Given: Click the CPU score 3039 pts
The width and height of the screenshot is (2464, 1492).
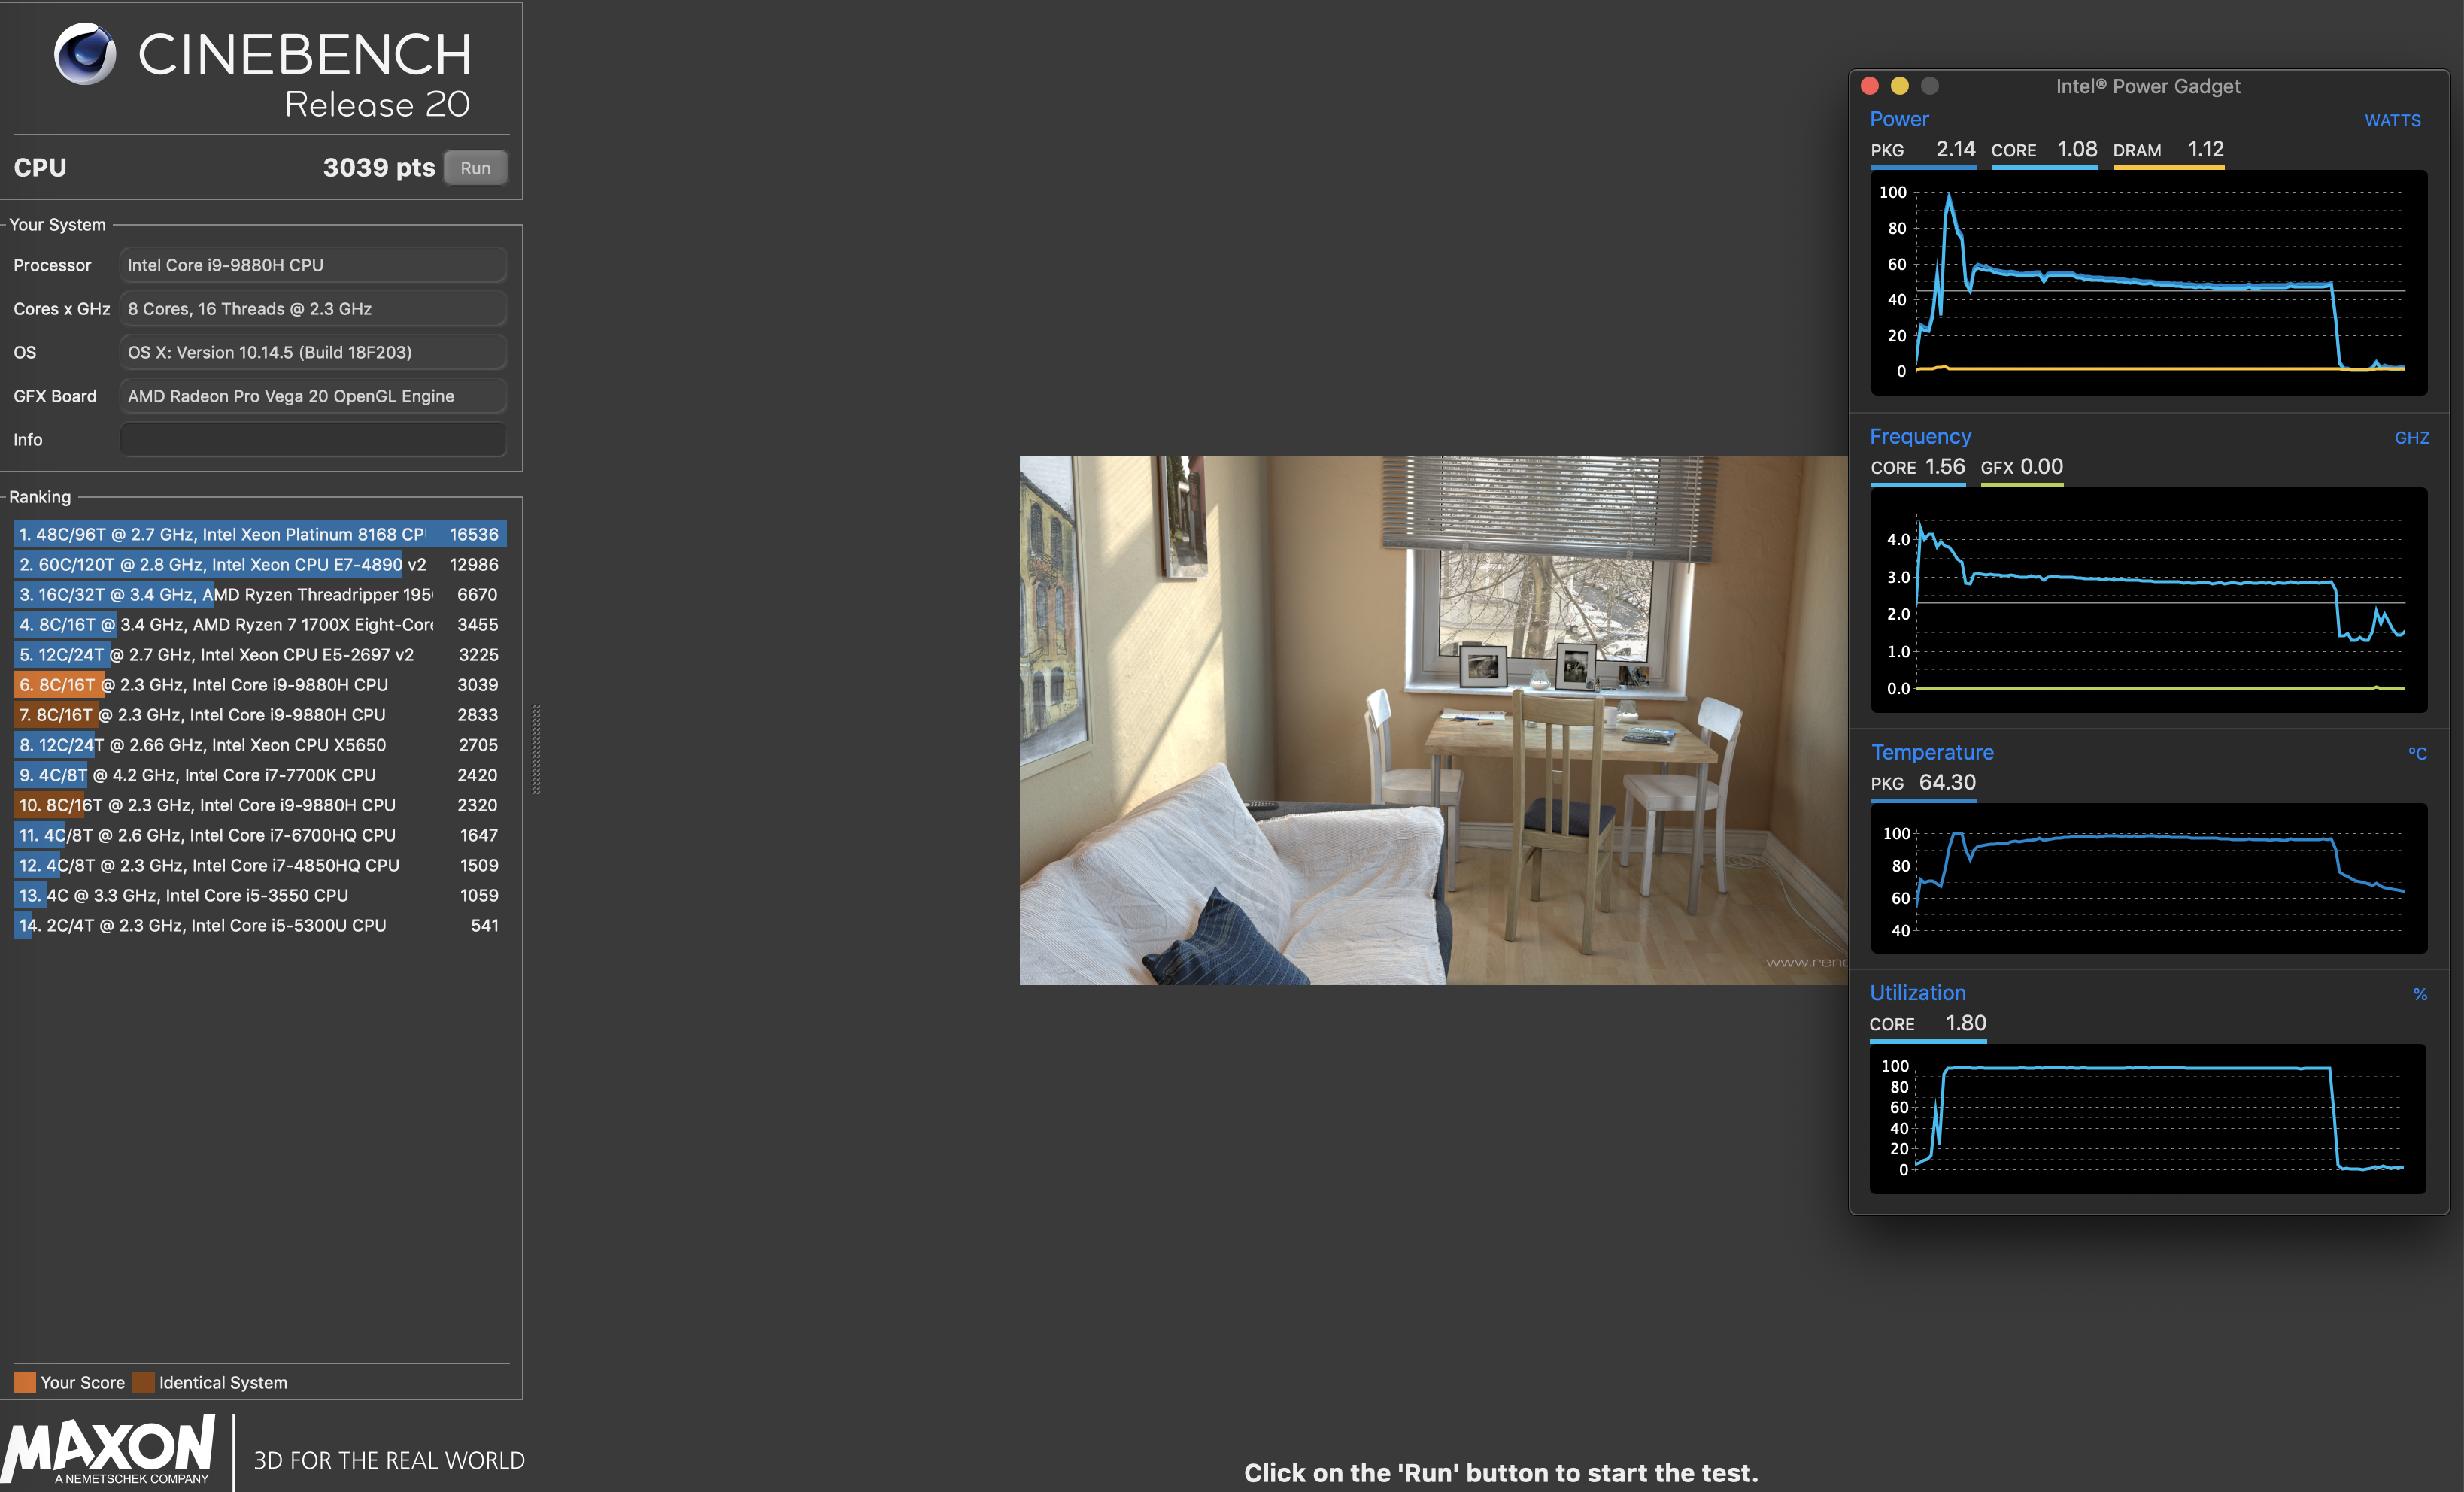Looking at the screenshot, I should tap(379, 167).
